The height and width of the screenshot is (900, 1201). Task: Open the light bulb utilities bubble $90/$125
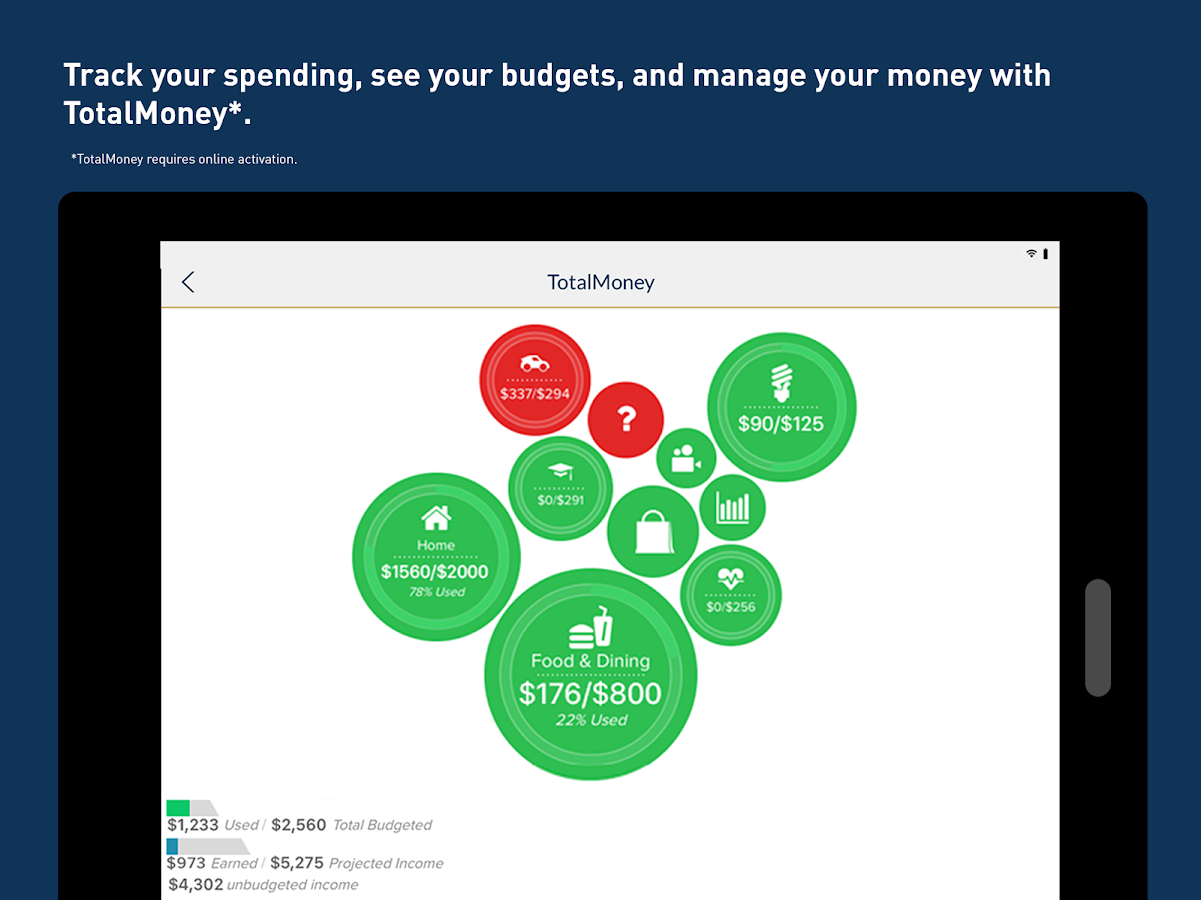[782, 407]
